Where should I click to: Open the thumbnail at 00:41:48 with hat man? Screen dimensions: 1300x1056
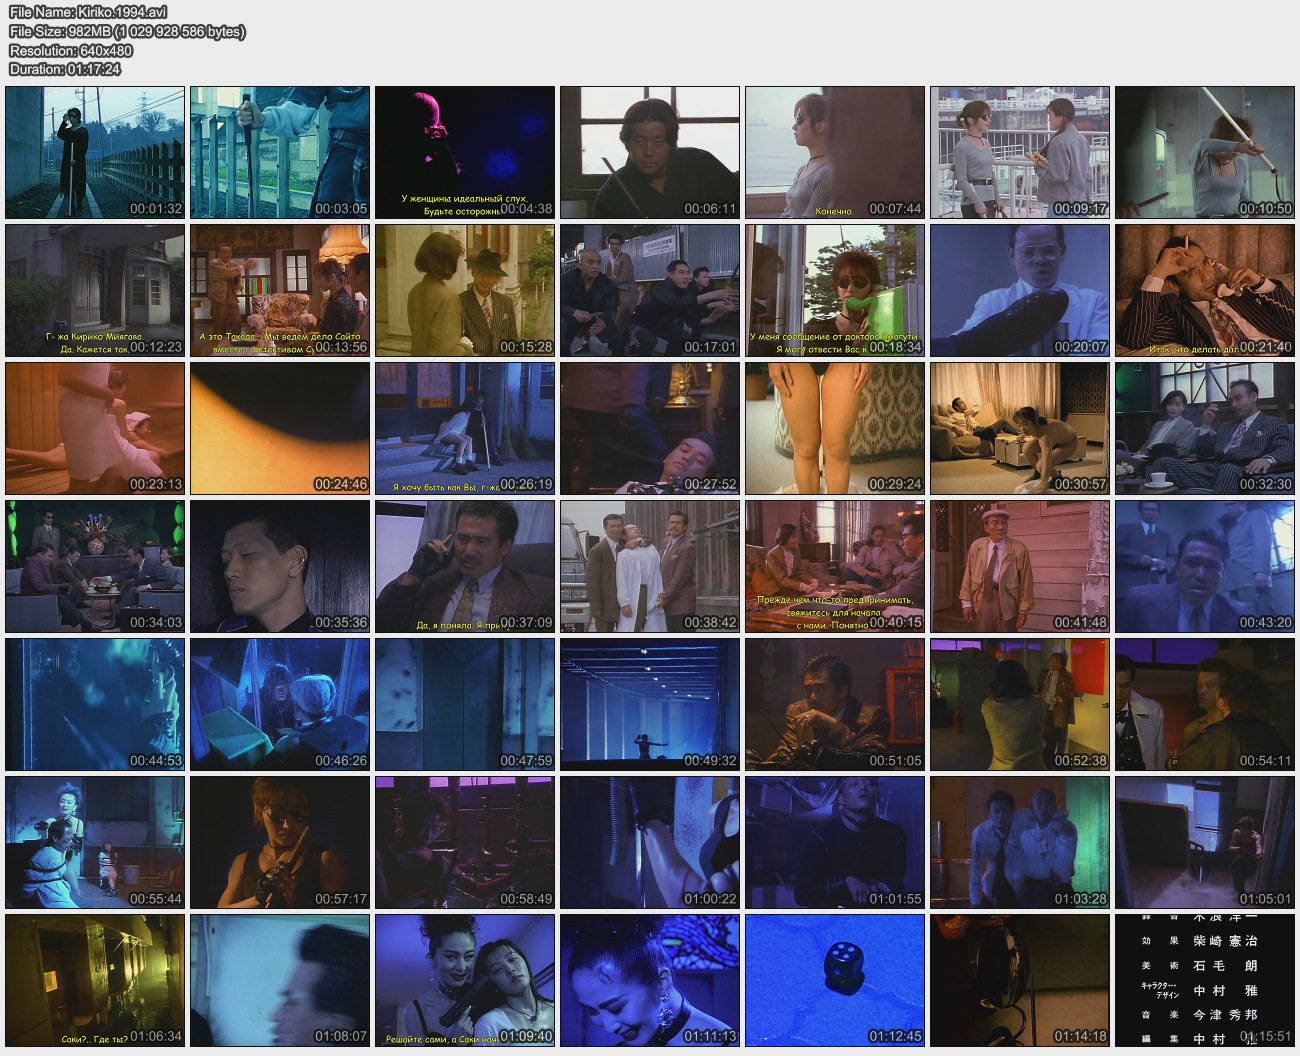tap(1019, 566)
